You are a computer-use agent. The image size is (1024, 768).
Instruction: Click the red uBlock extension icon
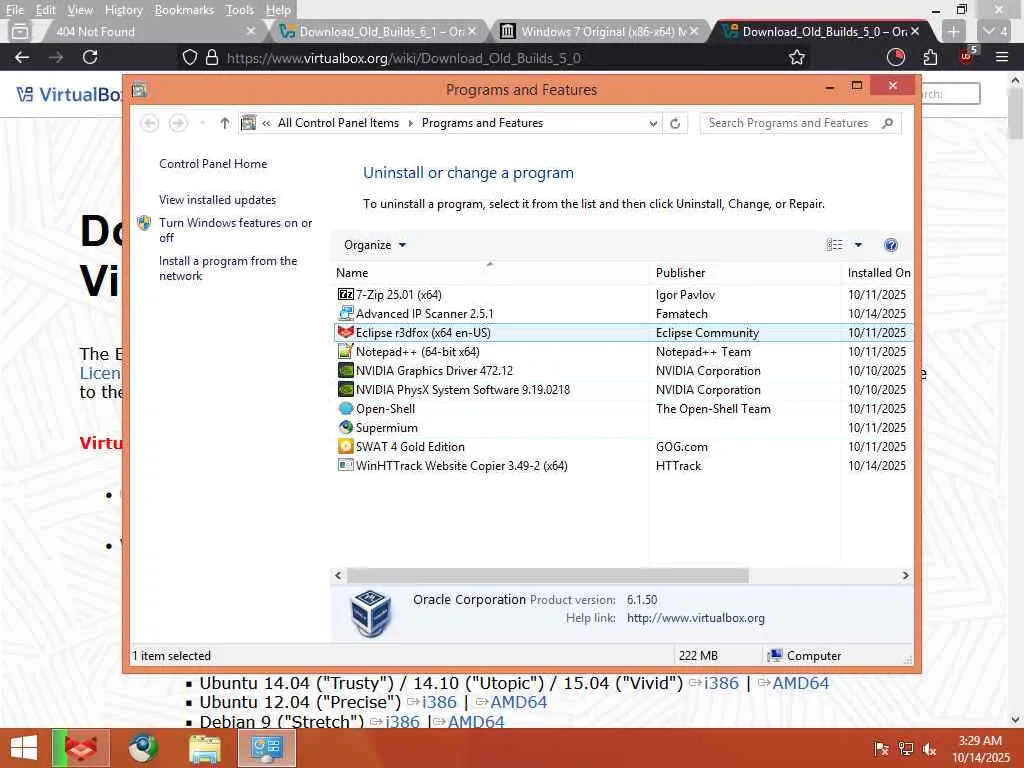(x=966, y=56)
